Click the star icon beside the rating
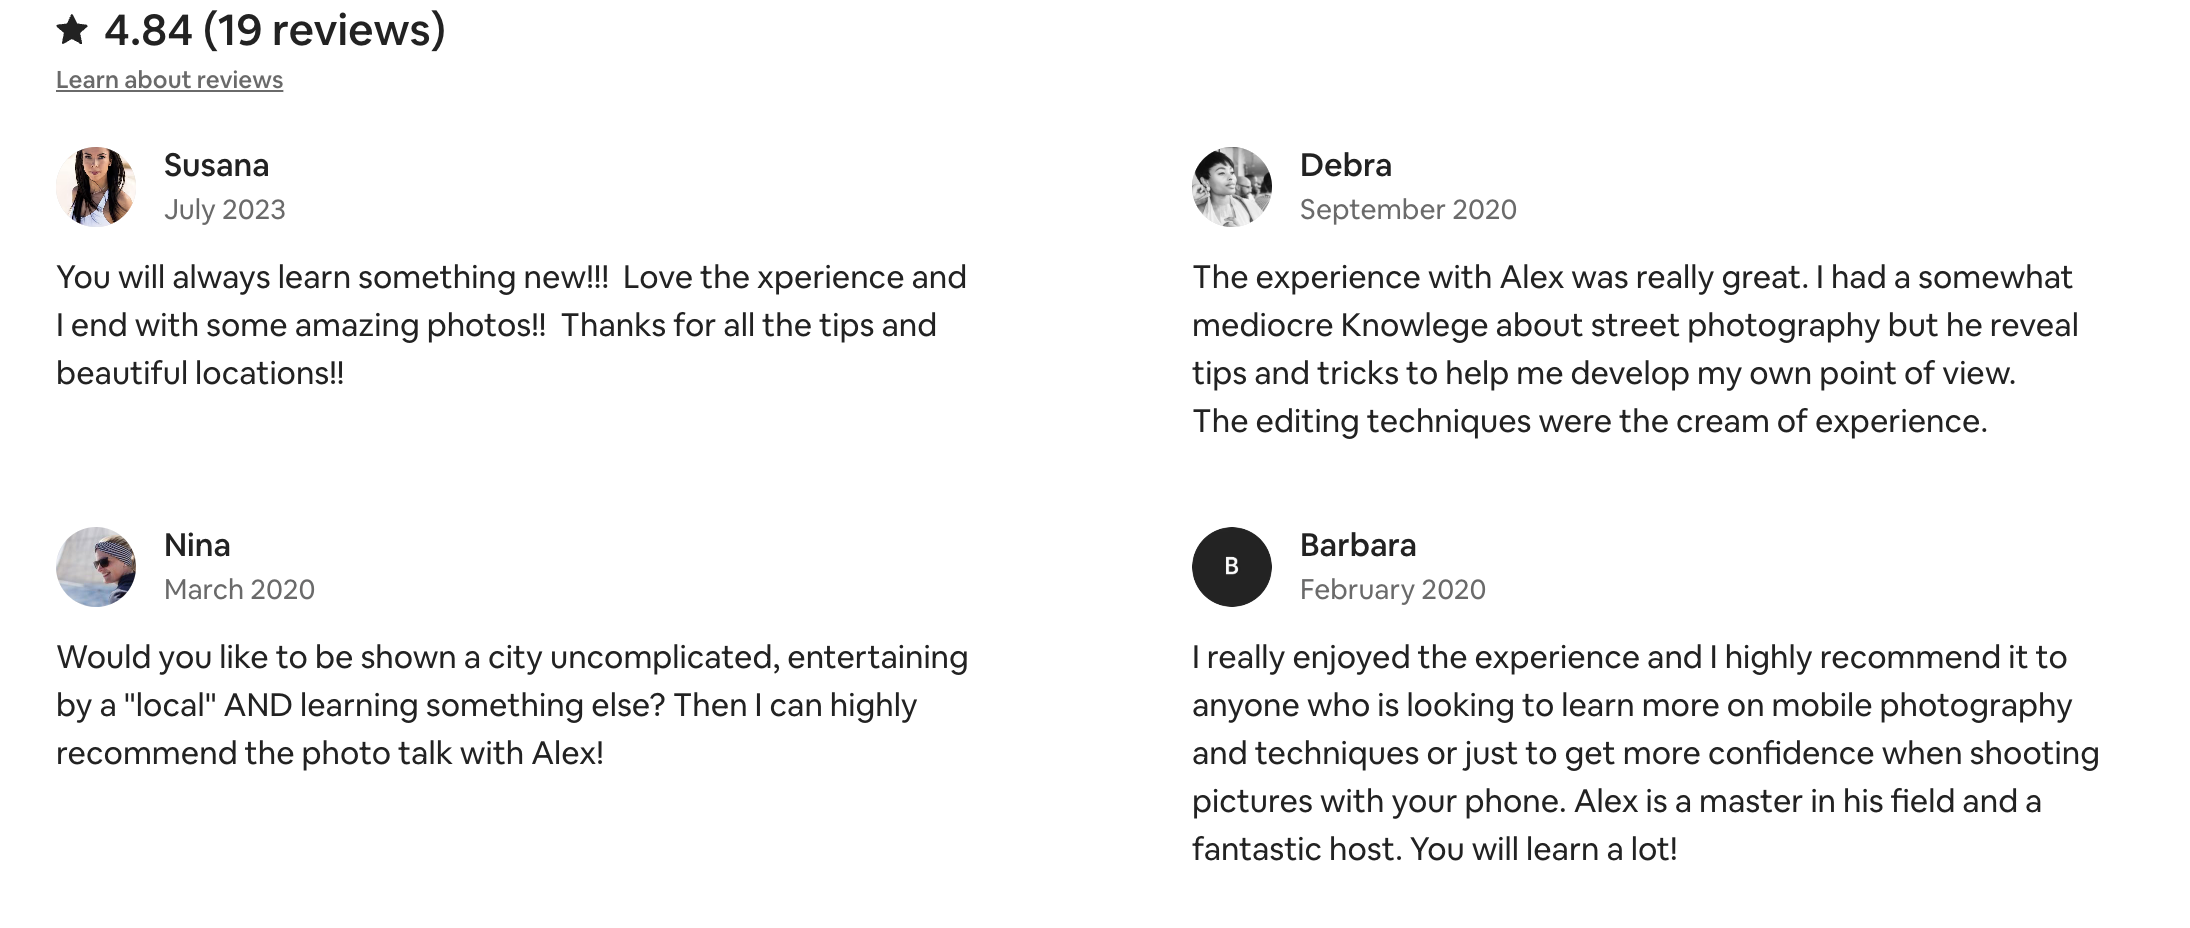The height and width of the screenshot is (928, 2190). pyautogui.click(x=72, y=30)
